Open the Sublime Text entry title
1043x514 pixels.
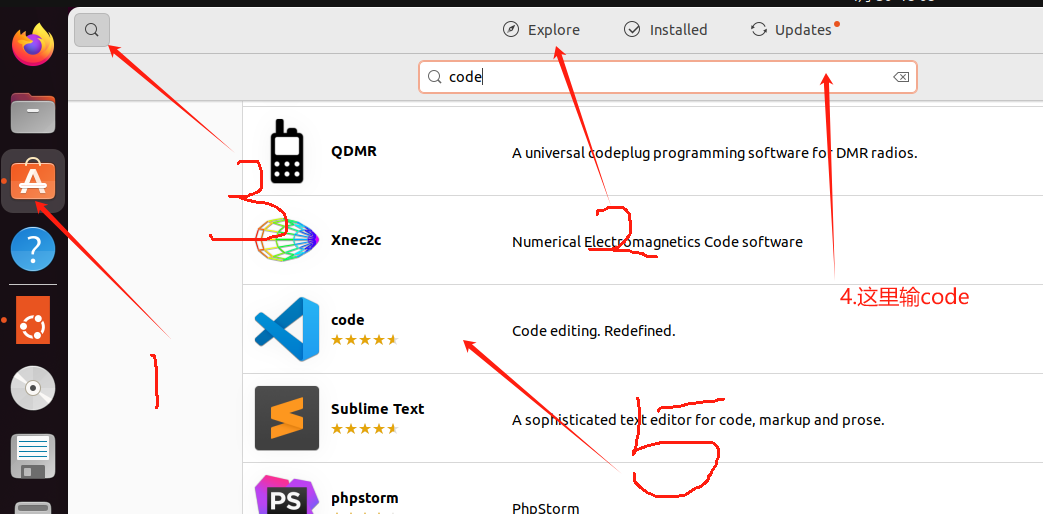point(377,409)
